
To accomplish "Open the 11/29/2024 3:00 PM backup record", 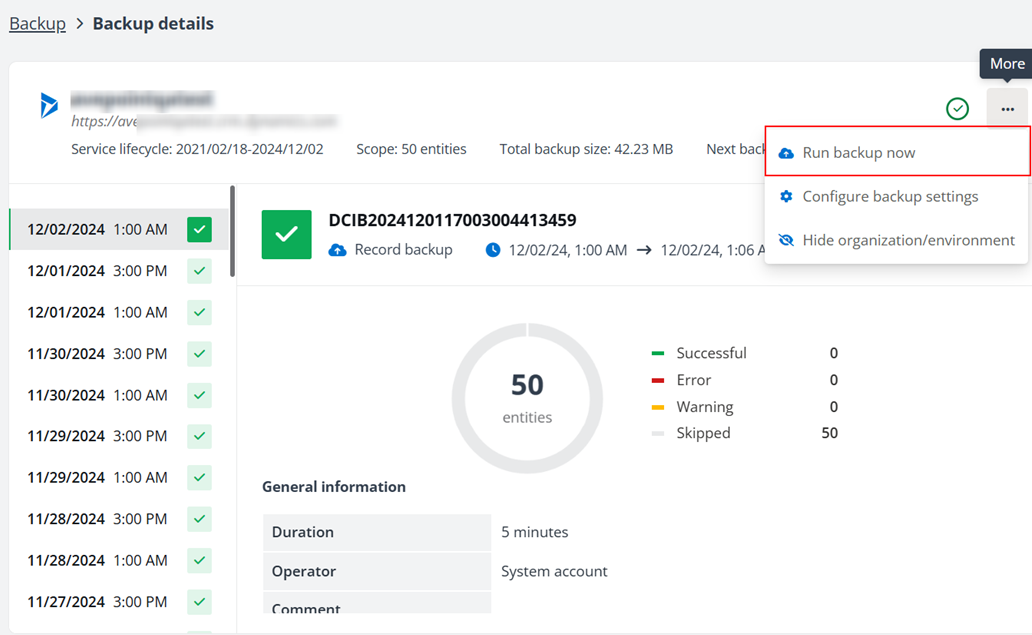I will [97, 436].
